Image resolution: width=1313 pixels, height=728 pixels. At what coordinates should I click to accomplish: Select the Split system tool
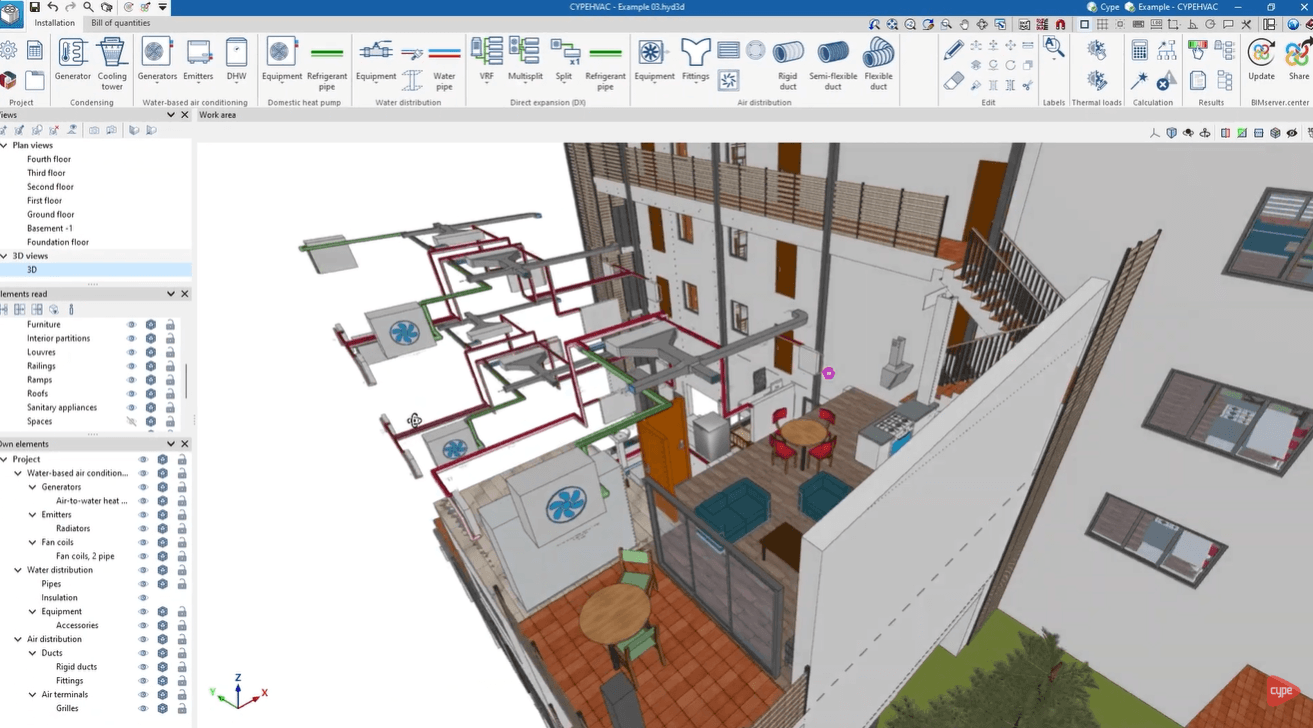pyautogui.click(x=564, y=59)
